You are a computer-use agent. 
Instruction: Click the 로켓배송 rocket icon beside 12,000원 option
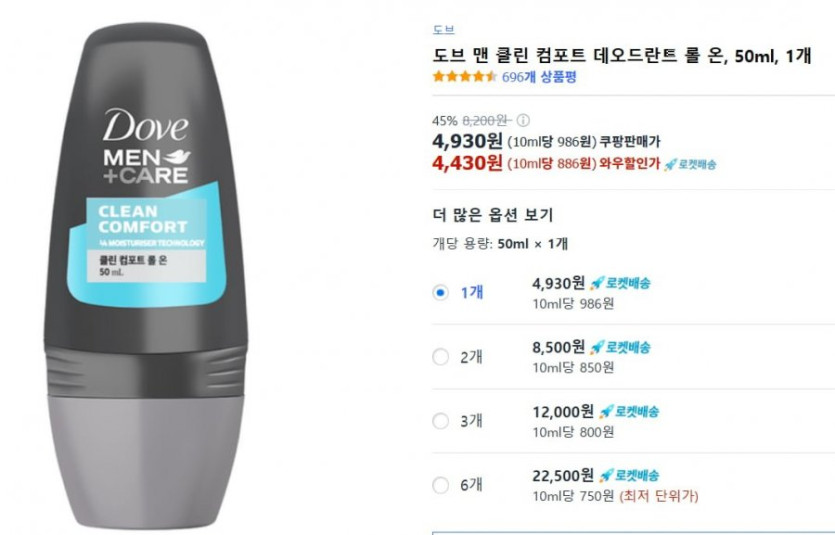coord(606,411)
